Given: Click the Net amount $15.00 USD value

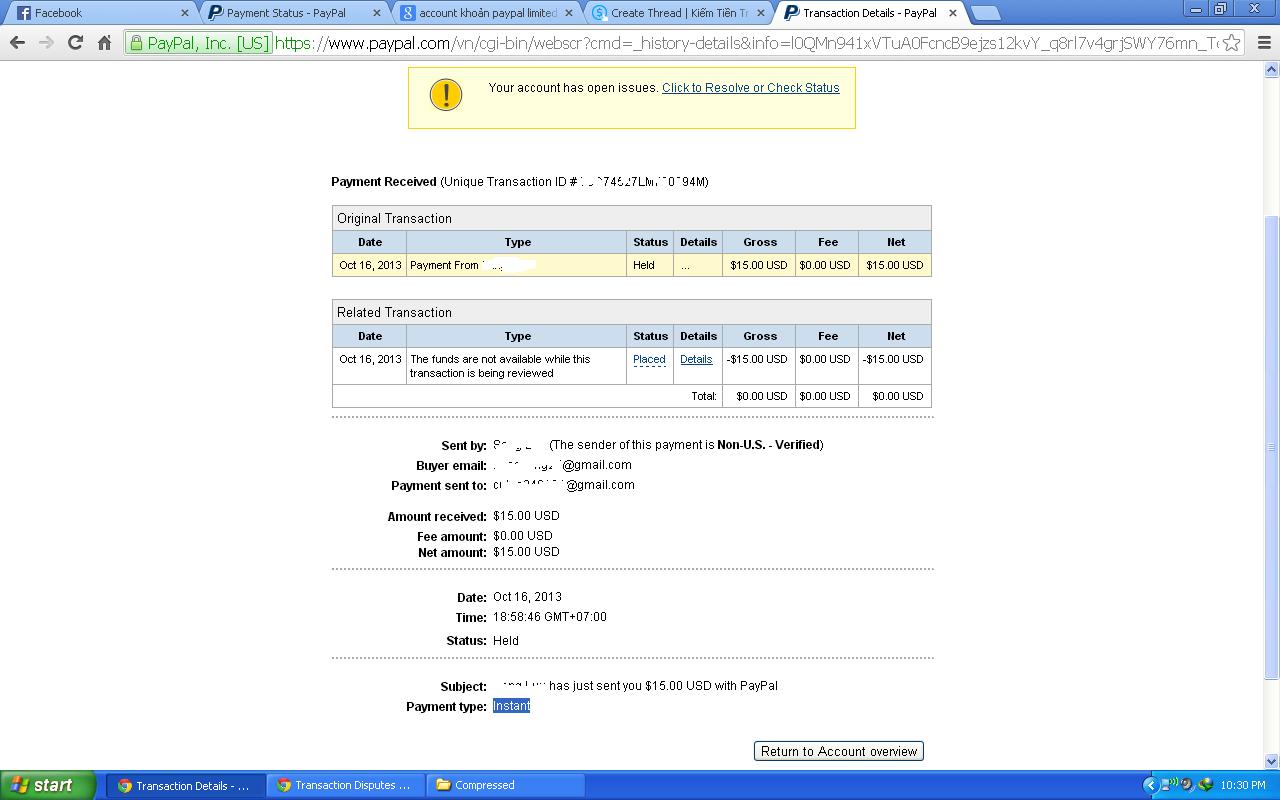Looking at the screenshot, I should (x=526, y=552).
